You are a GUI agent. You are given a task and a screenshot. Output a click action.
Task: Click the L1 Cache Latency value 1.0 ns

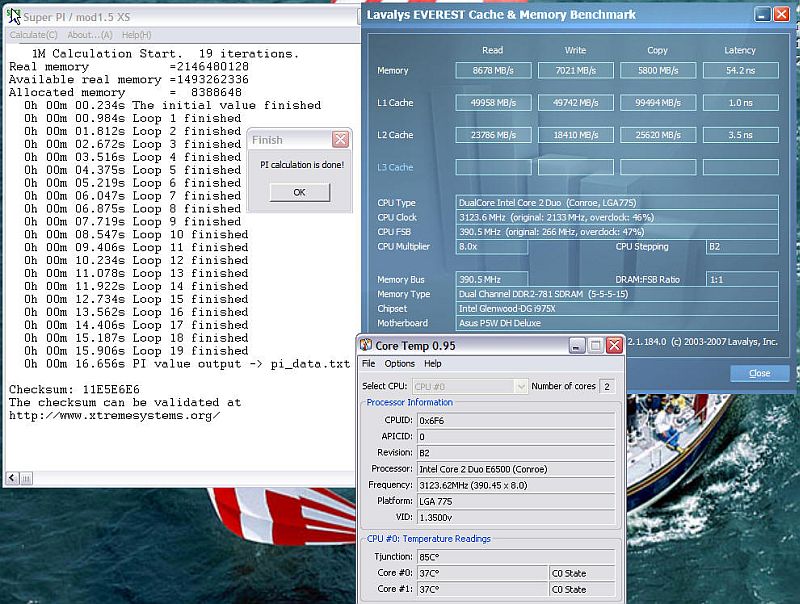(741, 103)
